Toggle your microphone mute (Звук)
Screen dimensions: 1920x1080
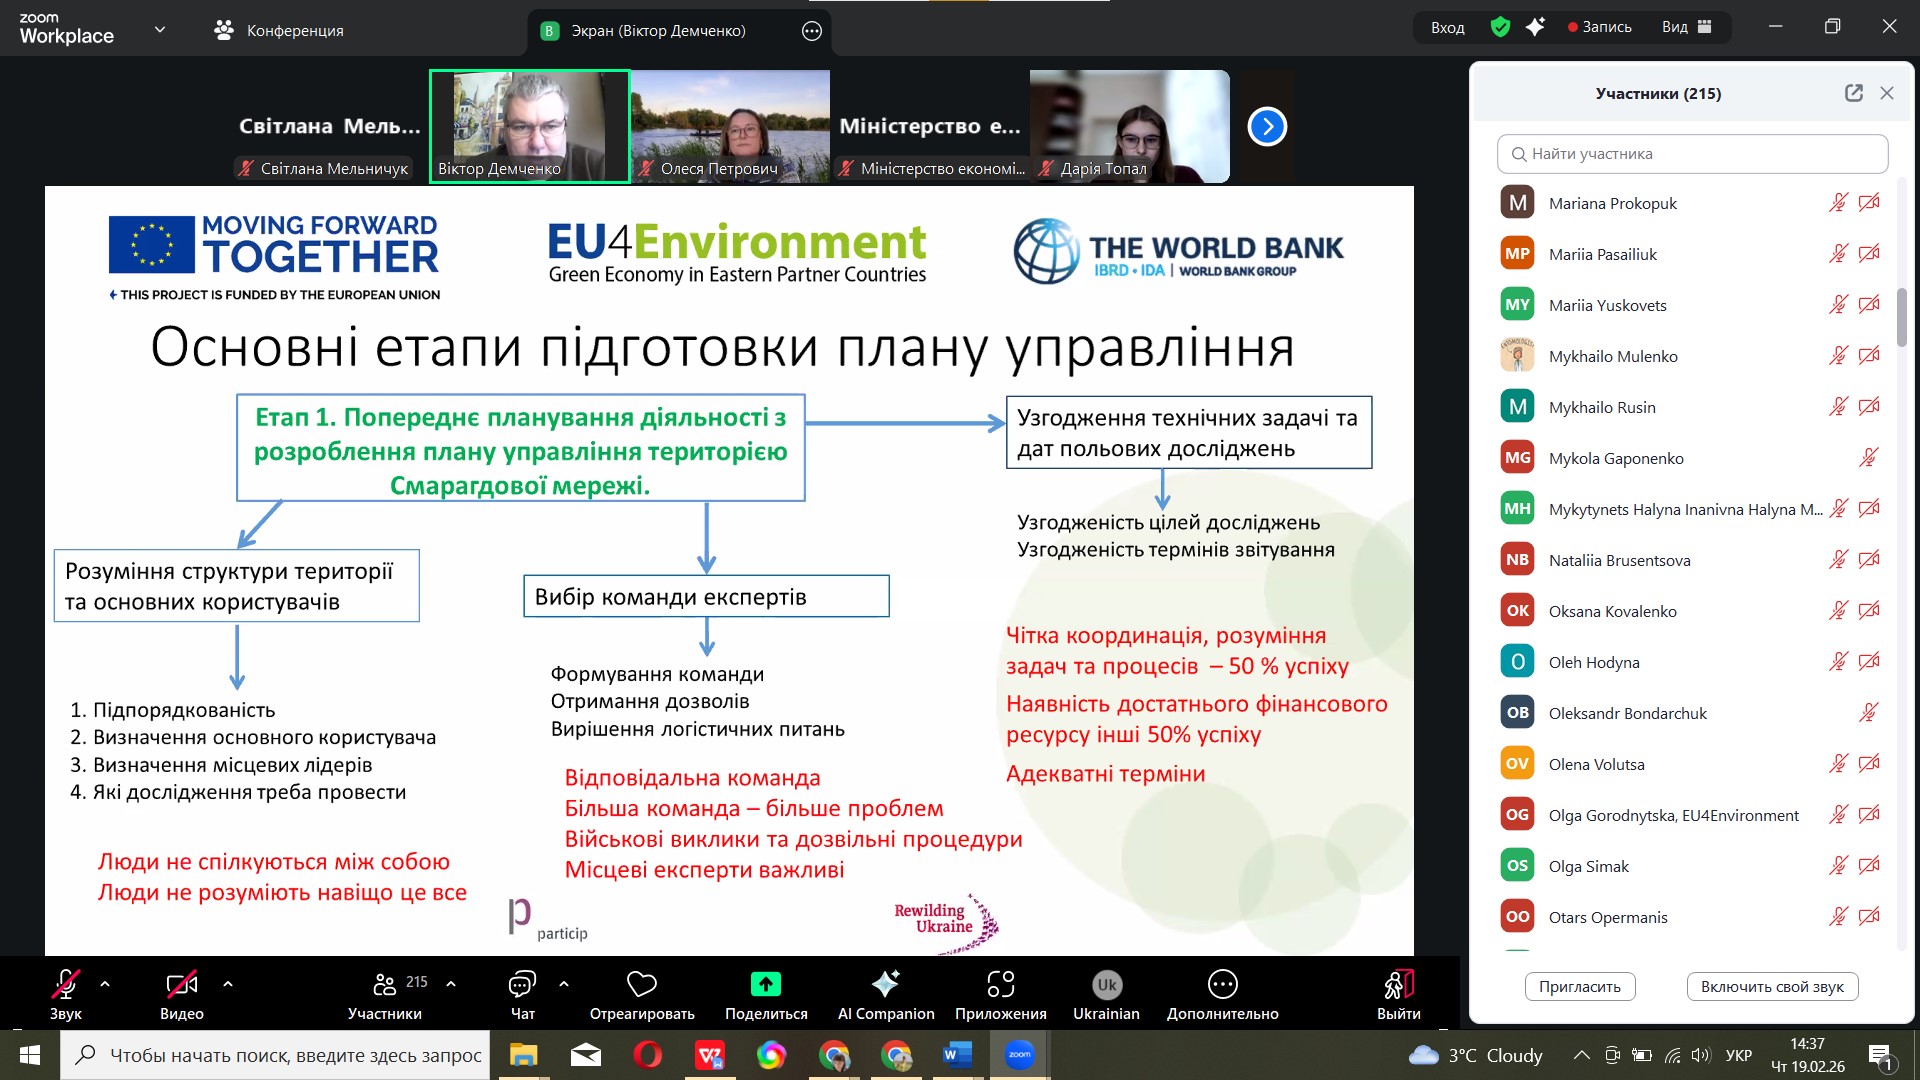(65, 985)
